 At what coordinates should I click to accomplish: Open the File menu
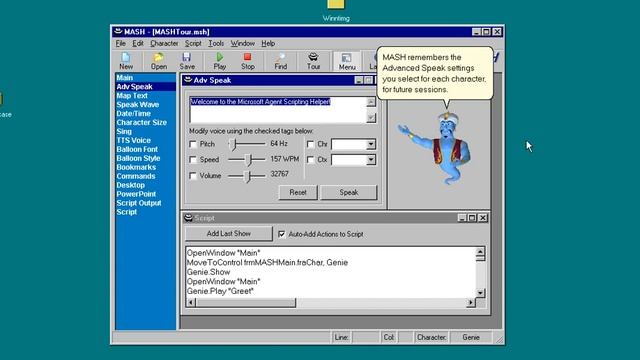point(120,43)
